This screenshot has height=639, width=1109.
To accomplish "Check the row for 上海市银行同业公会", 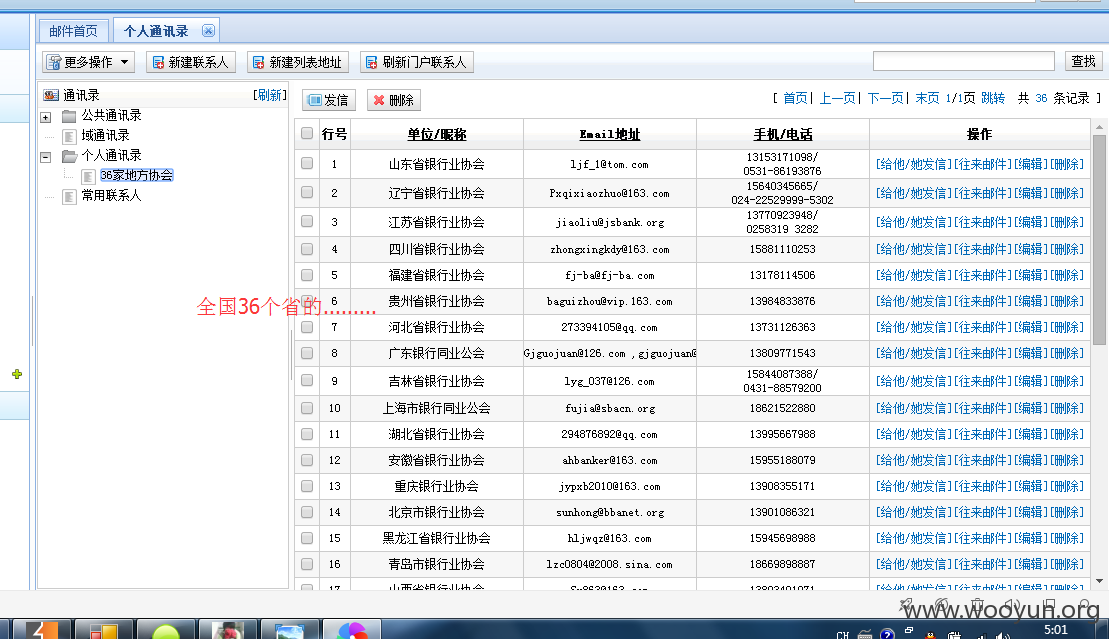I will point(307,408).
